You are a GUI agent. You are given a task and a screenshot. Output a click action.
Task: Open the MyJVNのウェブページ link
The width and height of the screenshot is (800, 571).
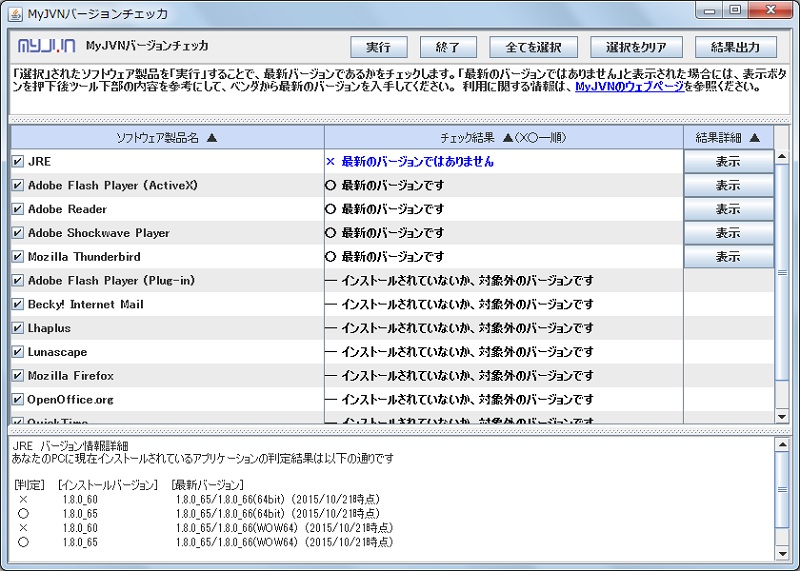pyautogui.click(x=630, y=86)
